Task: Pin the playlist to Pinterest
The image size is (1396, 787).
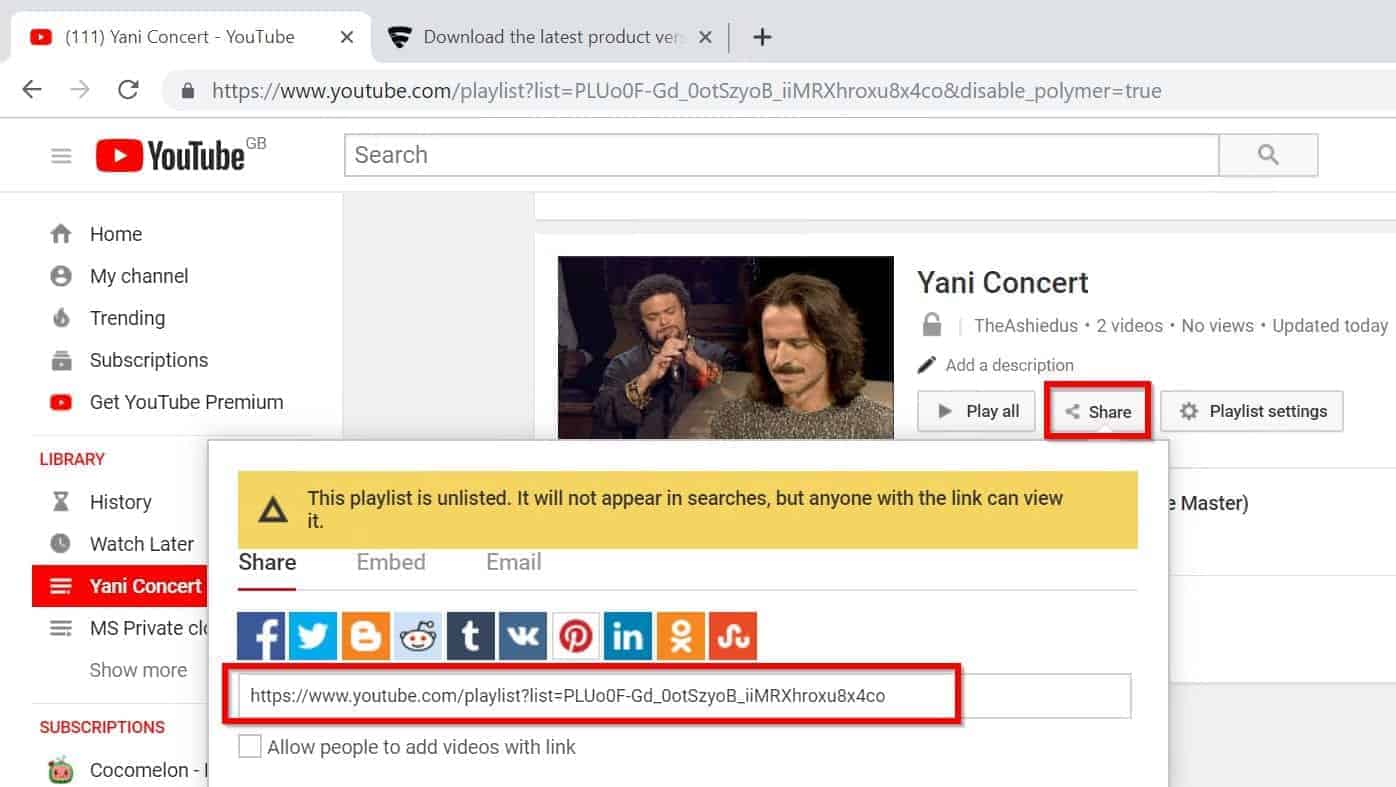Action: pyautogui.click(x=575, y=635)
